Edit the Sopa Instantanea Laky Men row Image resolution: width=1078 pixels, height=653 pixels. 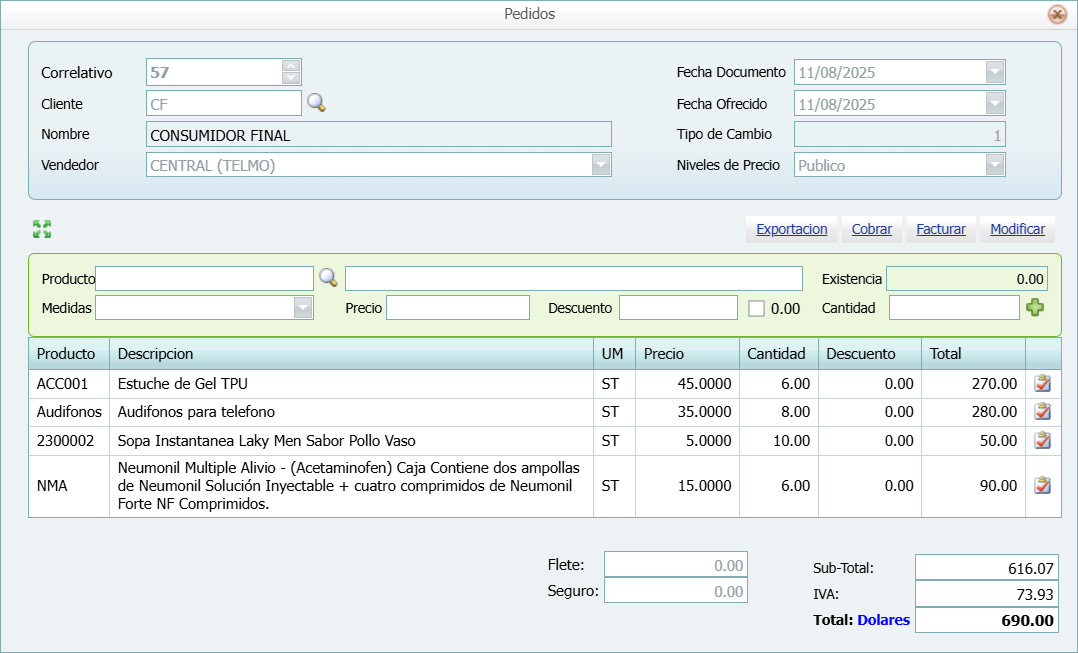[1042, 440]
